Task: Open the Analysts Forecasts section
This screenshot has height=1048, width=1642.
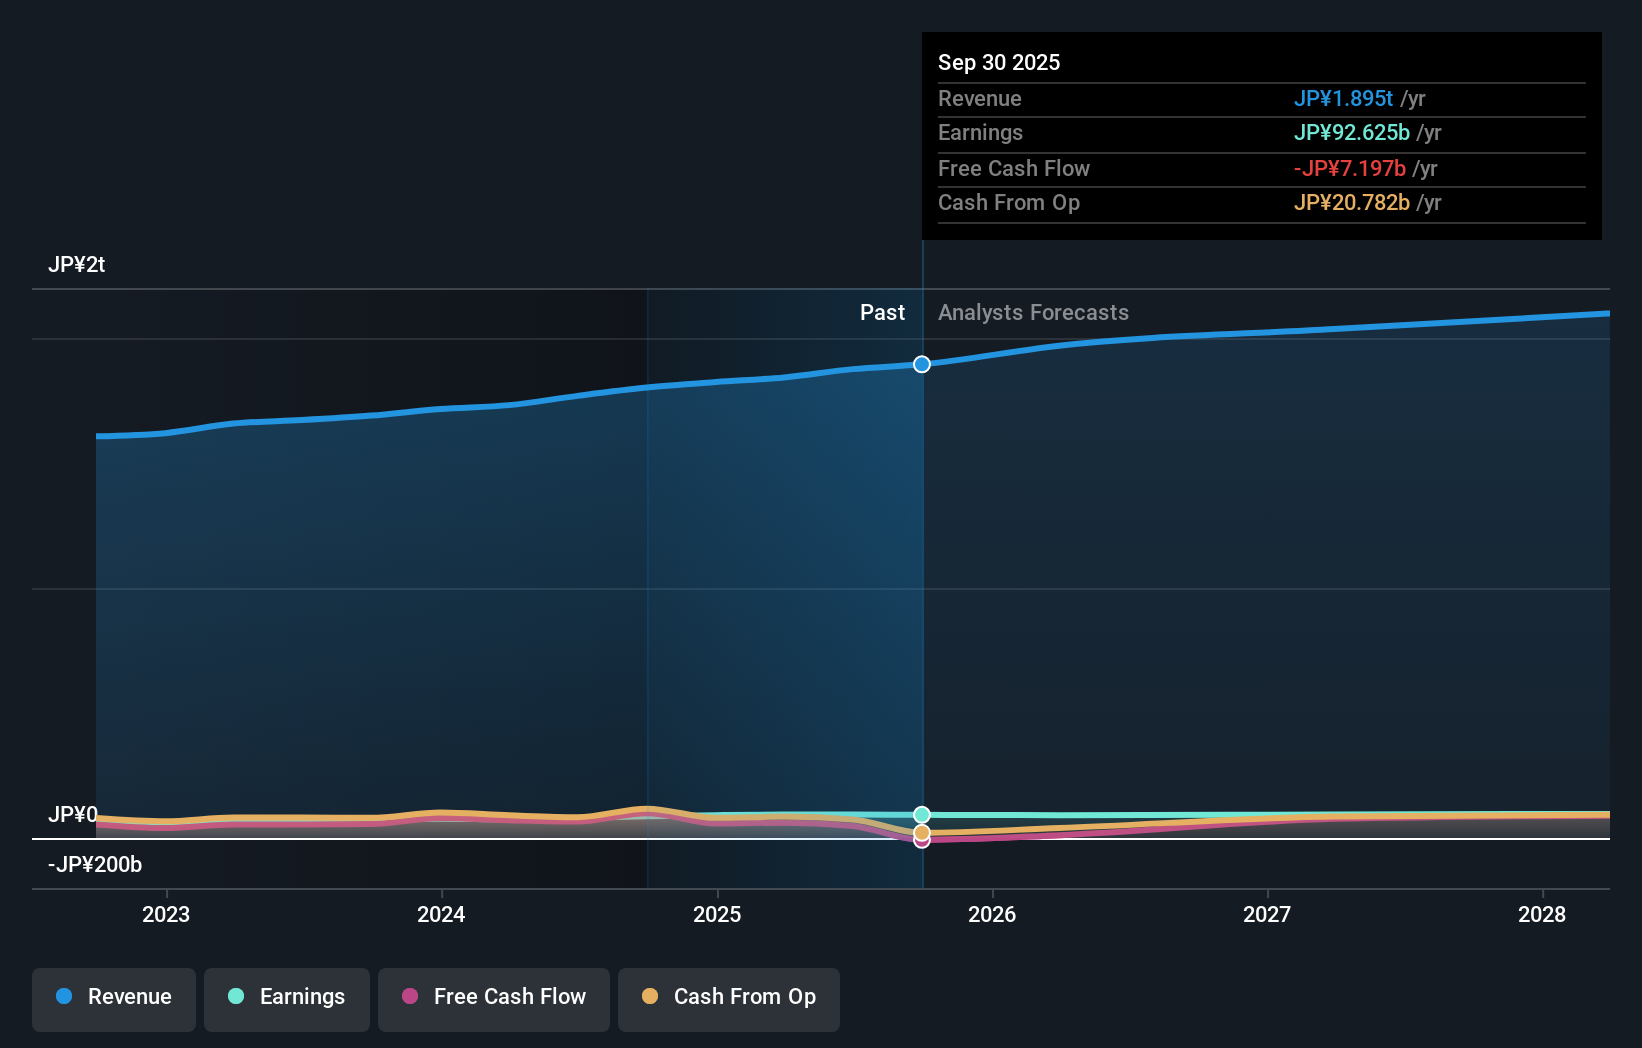Action: (x=1033, y=312)
